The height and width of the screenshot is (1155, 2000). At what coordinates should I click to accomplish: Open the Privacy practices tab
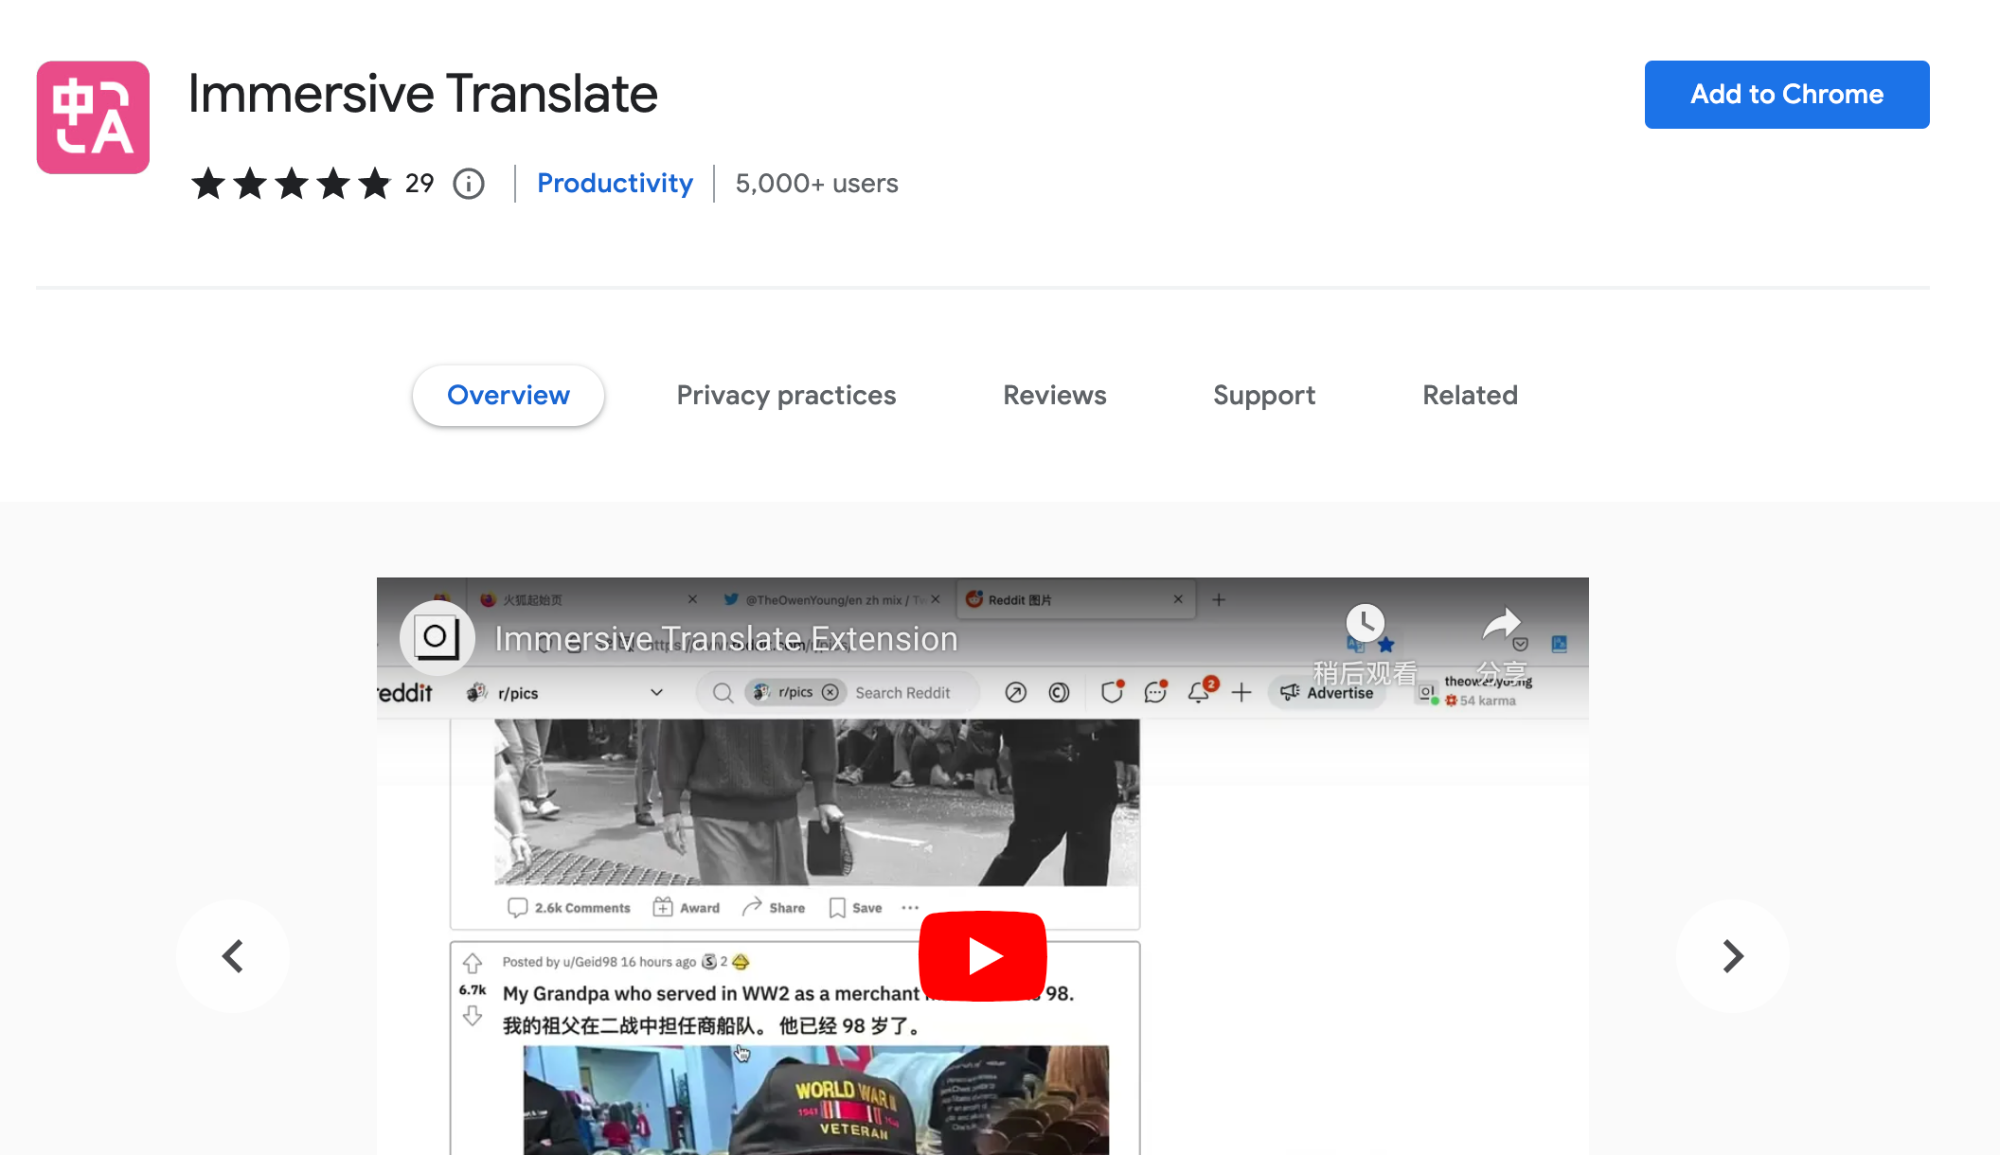(786, 395)
